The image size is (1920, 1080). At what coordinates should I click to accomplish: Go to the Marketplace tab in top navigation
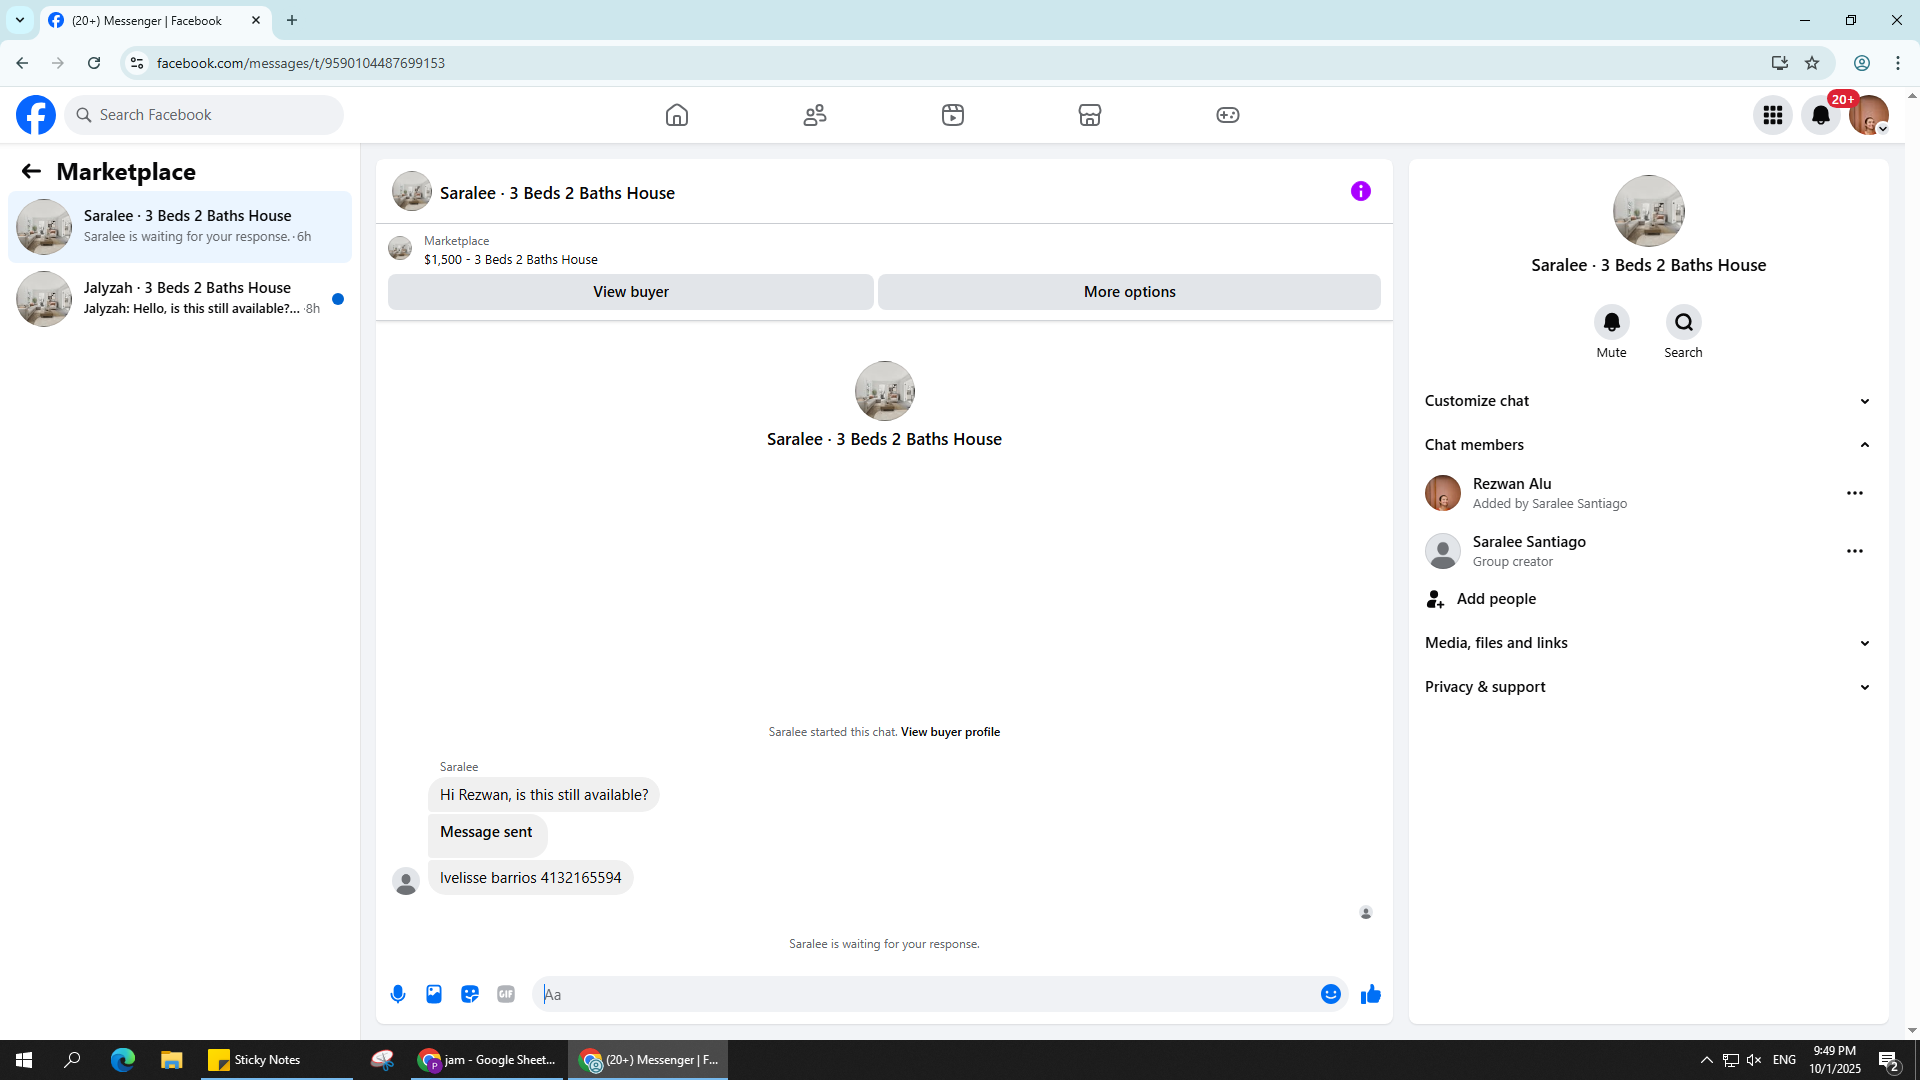point(1090,115)
